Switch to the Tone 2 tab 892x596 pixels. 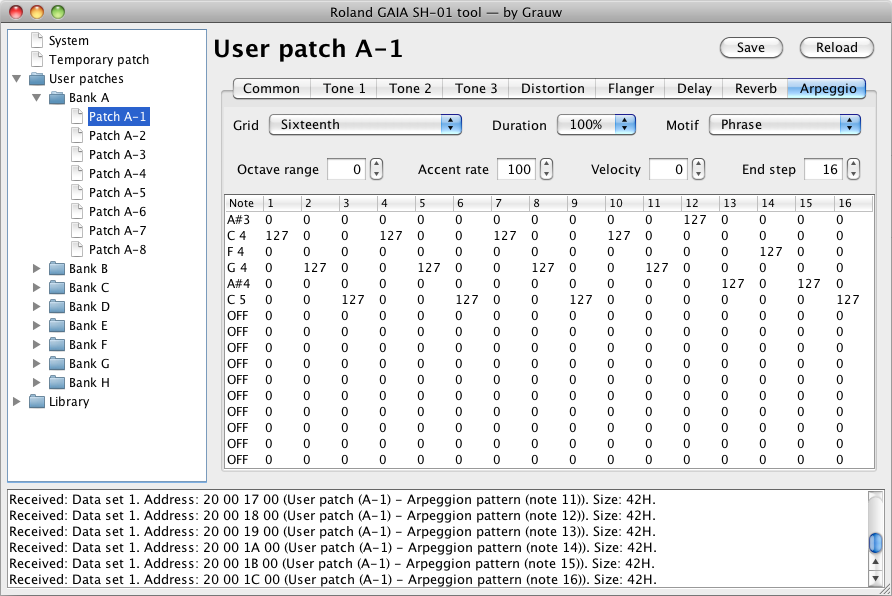coord(410,89)
